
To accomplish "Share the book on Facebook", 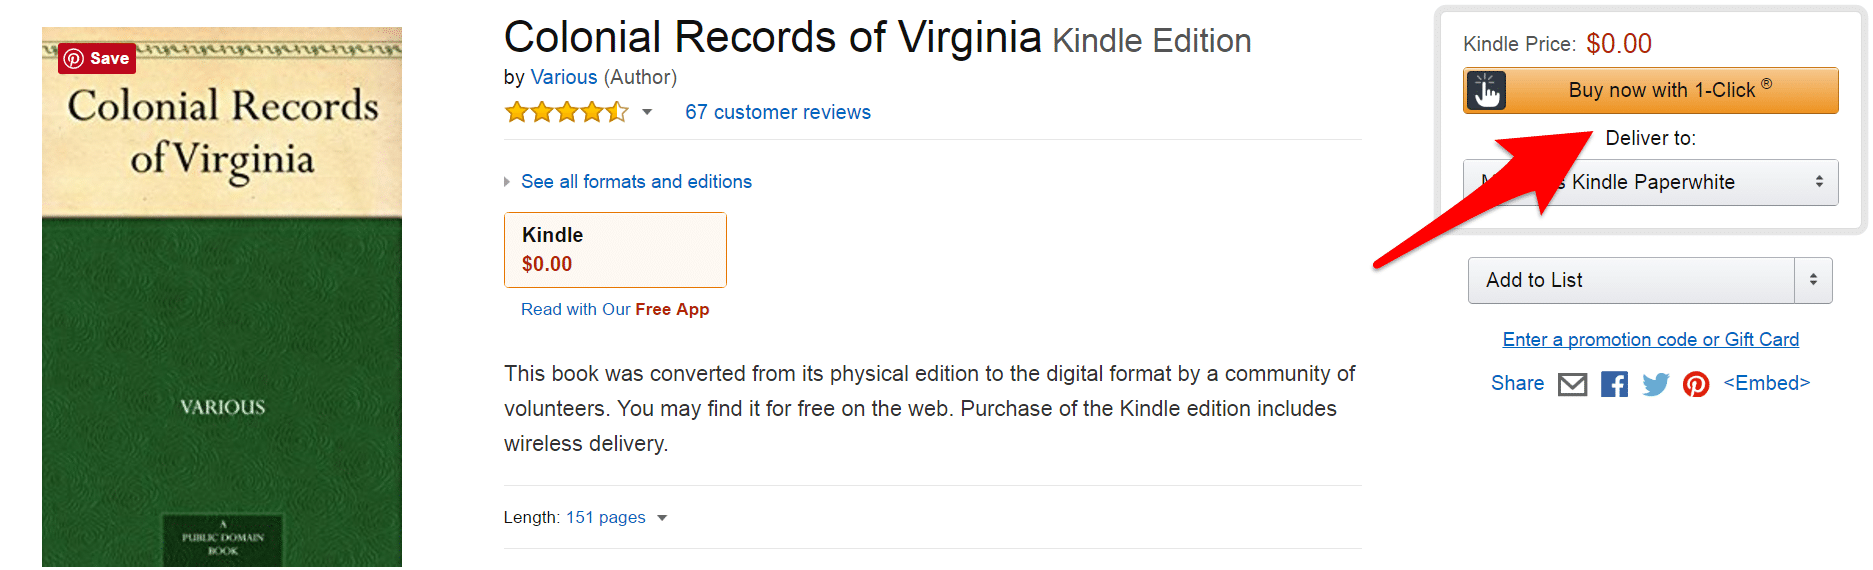I will [1614, 384].
